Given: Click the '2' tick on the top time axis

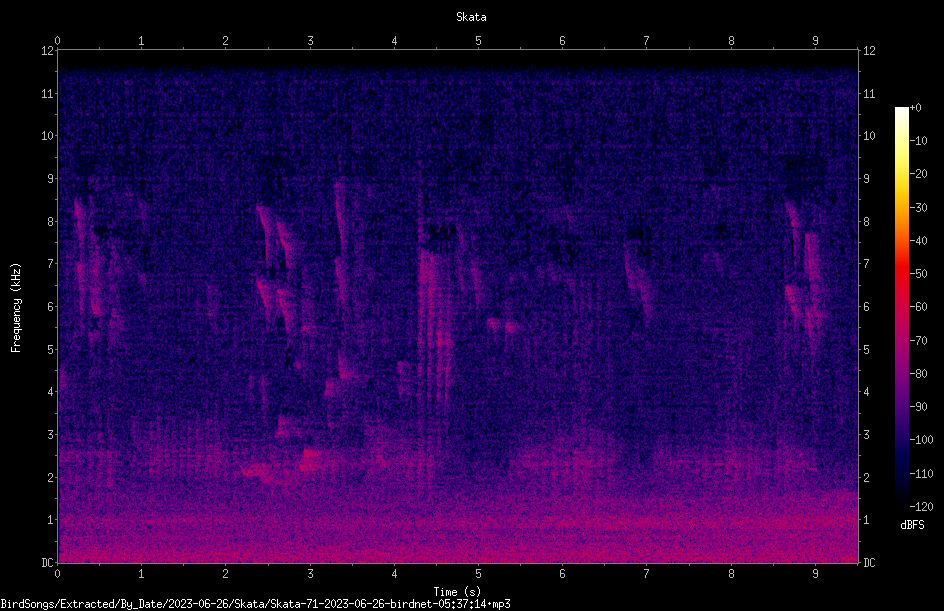Looking at the screenshot, I should click(x=226, y=40).
